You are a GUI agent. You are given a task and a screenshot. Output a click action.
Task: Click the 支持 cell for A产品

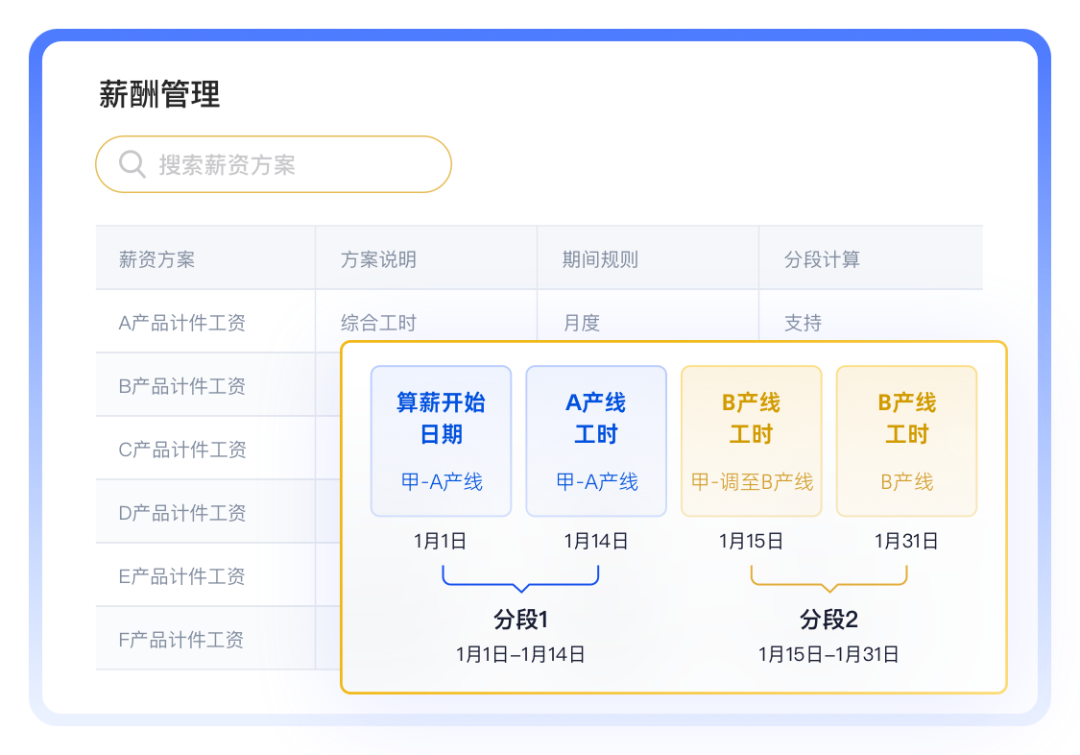(x=802, y=322)
